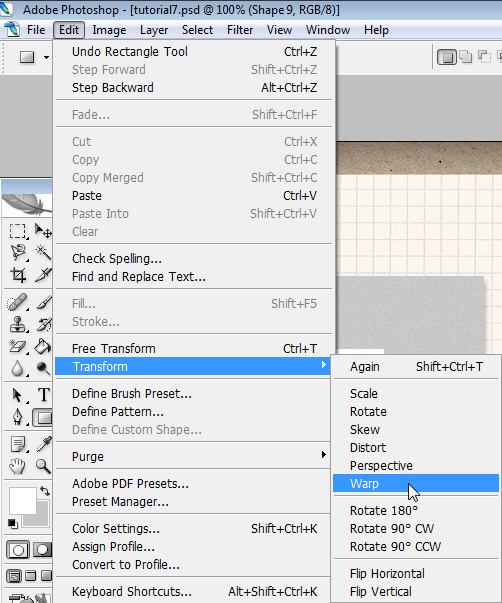Expand the Transform submenu arrow

pos(324,365)
